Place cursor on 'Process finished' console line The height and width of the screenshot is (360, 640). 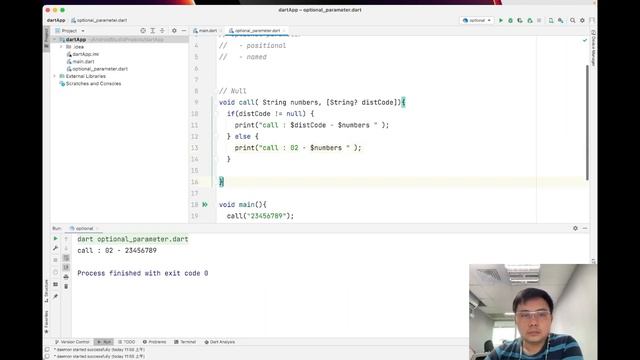tap(143, 273)
